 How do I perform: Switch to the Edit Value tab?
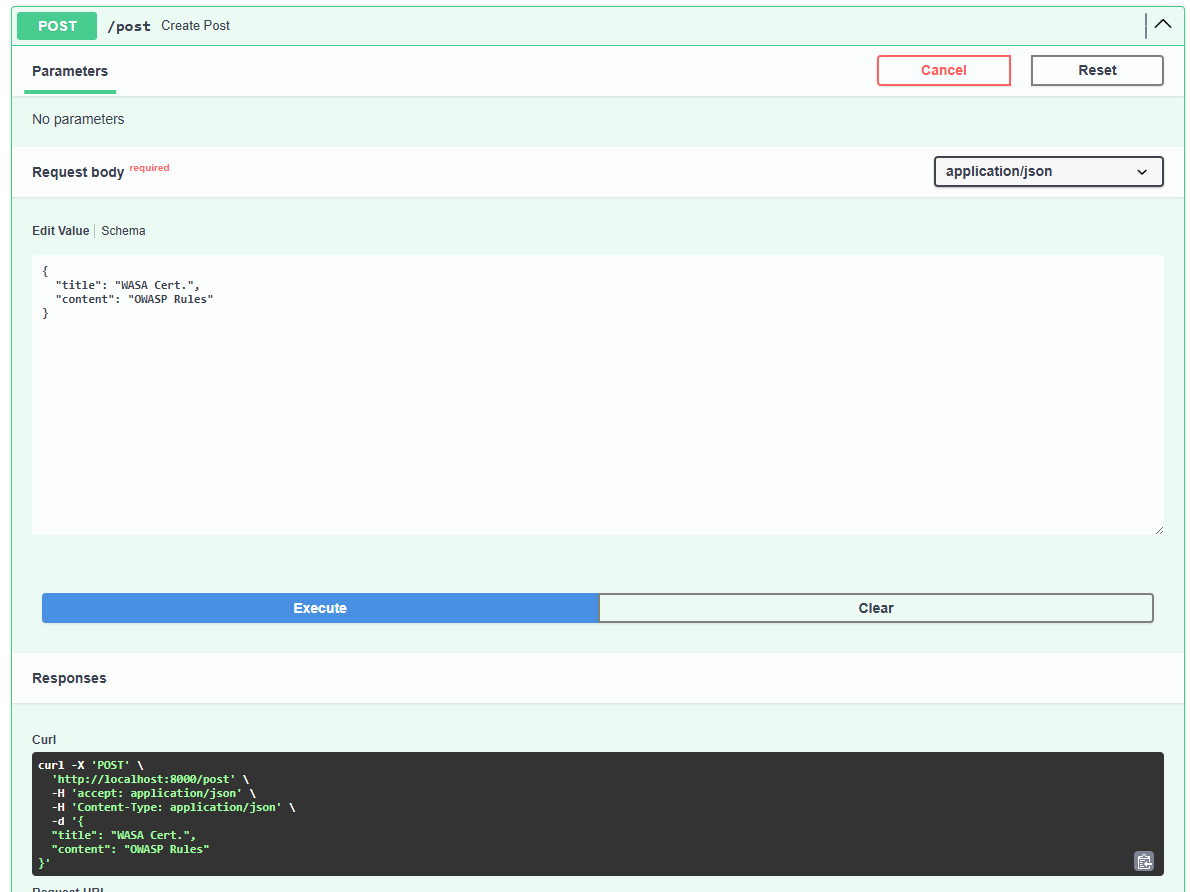[61, 231]
